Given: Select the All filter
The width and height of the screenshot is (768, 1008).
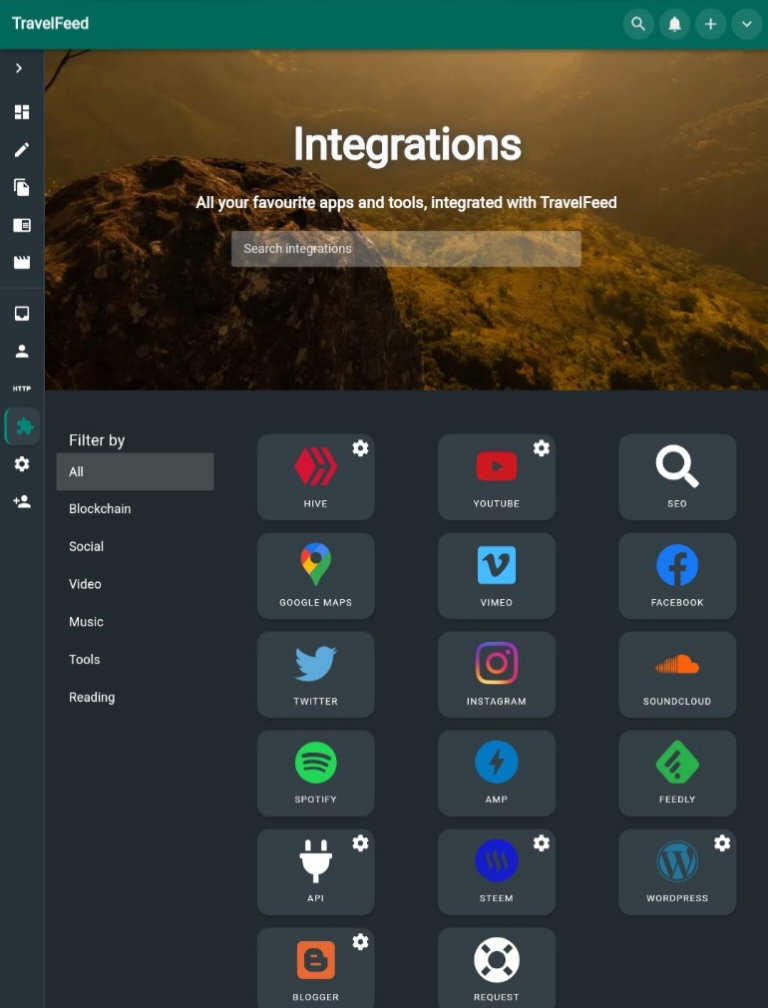Looking at the screenshot, I should pos(135,471).
